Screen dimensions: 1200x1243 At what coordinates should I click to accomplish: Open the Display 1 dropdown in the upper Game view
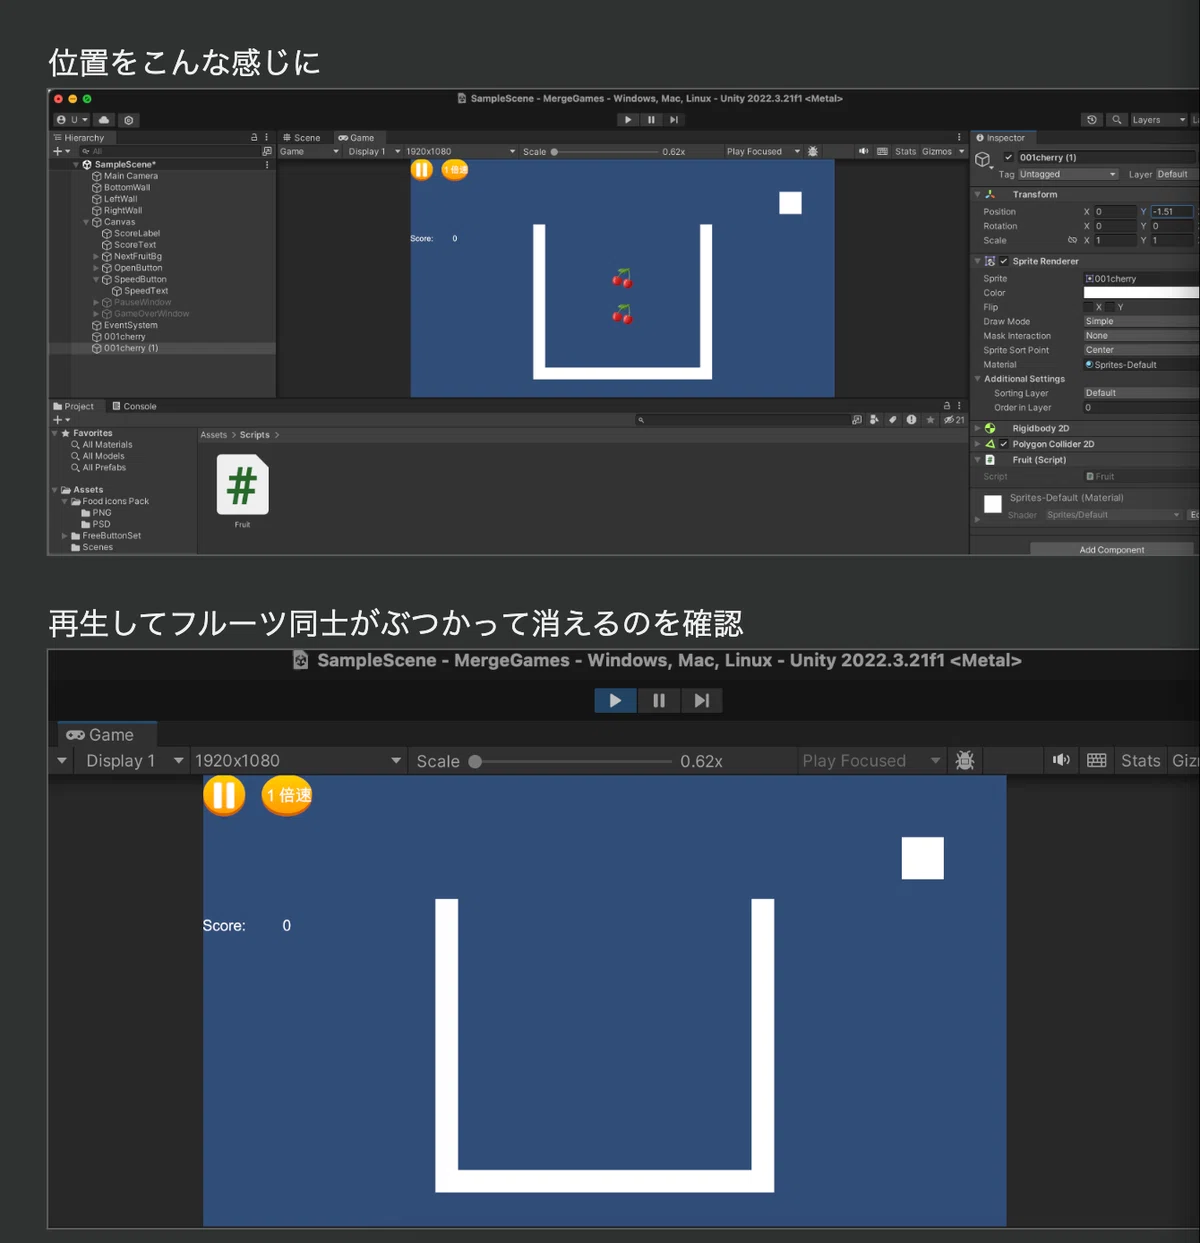[x=374, y=152]
